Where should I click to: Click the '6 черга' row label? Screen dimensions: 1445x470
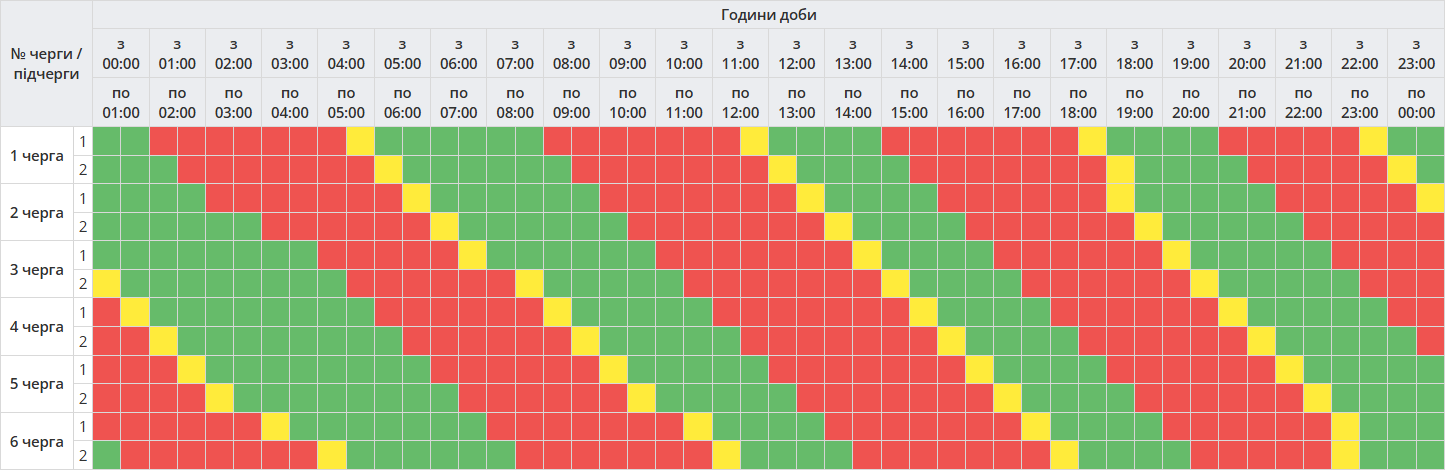tap(36, 441)
